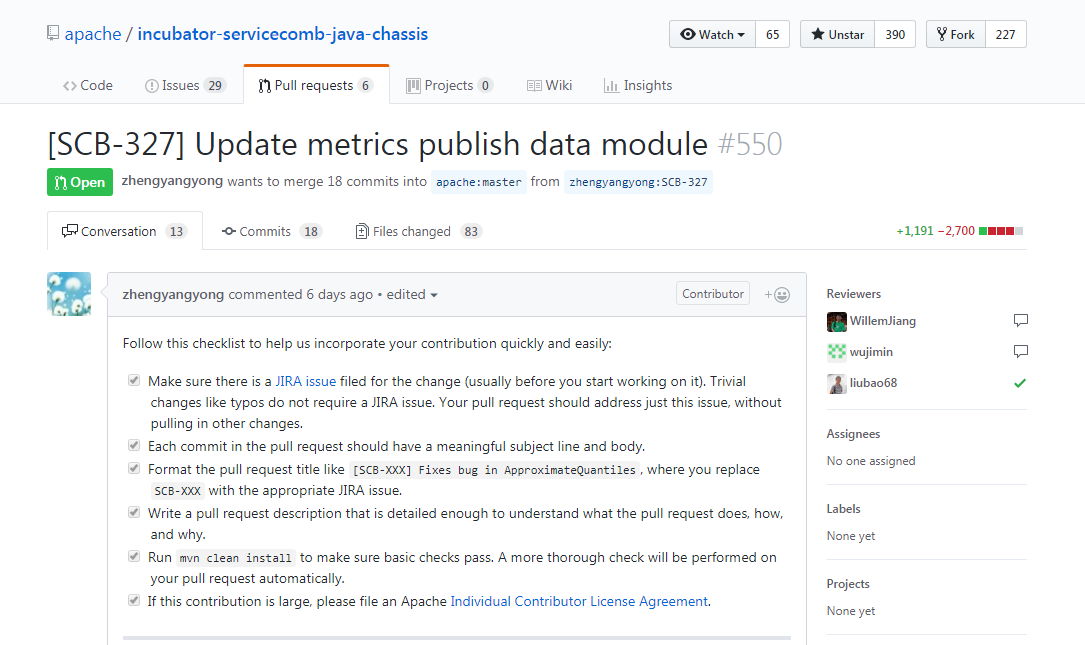Click the Unstar button
Screen dimensions: 1085x645
tap(837, 34)
